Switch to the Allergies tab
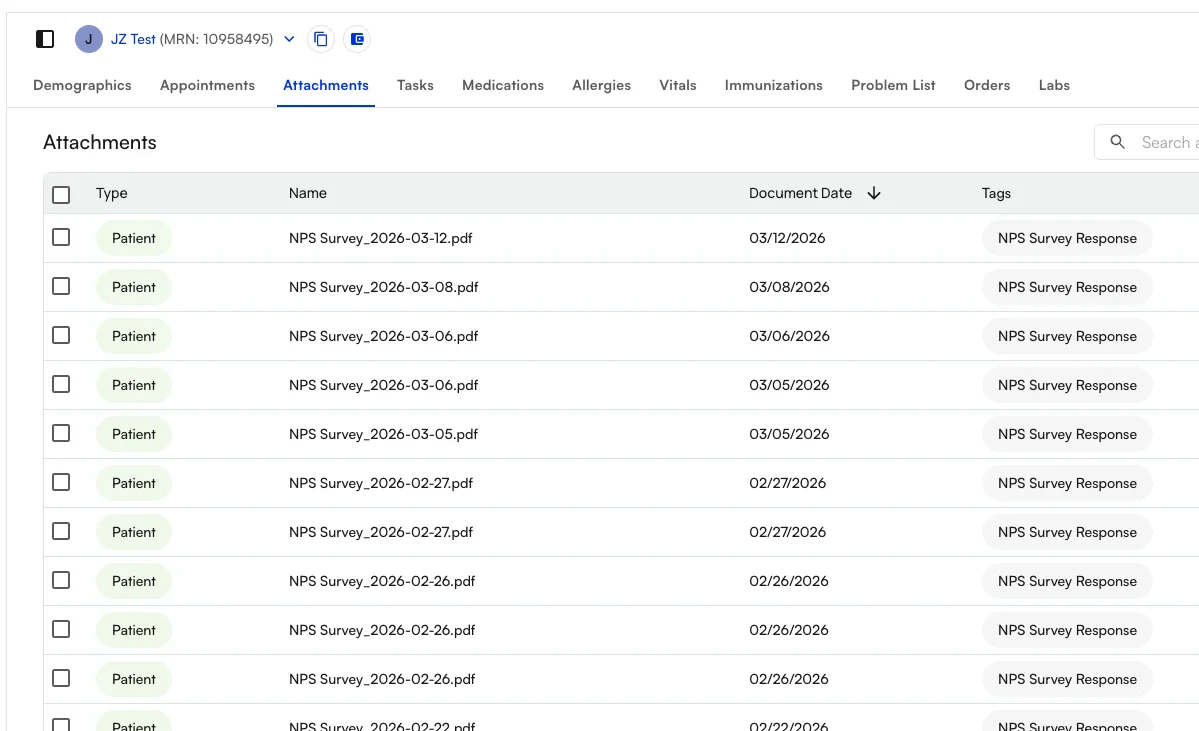Image resolution: width=1199 pixels, height=731 pixels. 601,85
